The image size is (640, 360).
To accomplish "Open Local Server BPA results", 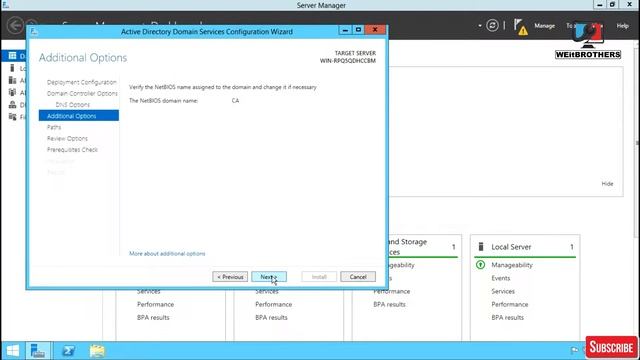I will 507,317.
